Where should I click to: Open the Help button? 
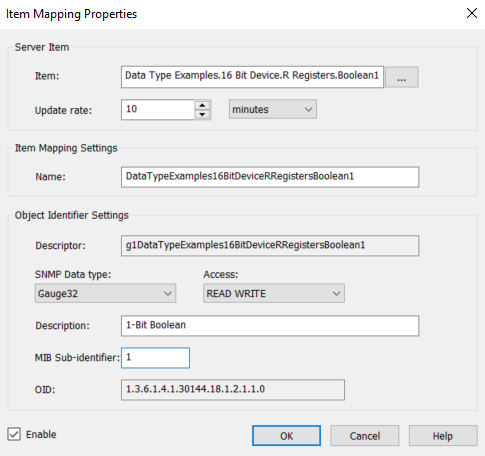(443, 436)
